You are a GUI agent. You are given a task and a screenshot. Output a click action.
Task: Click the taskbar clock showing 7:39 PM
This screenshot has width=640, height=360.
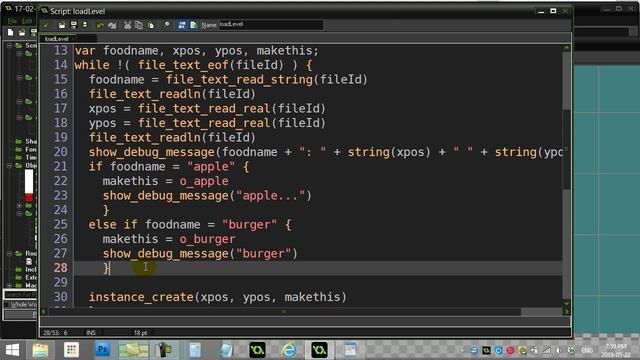[616, 350]
